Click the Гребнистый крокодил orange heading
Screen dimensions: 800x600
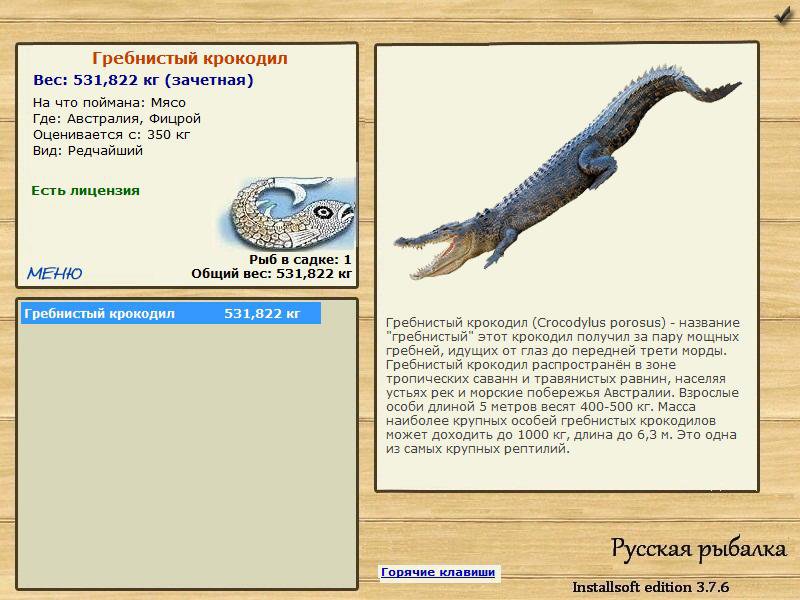point(190,58)
